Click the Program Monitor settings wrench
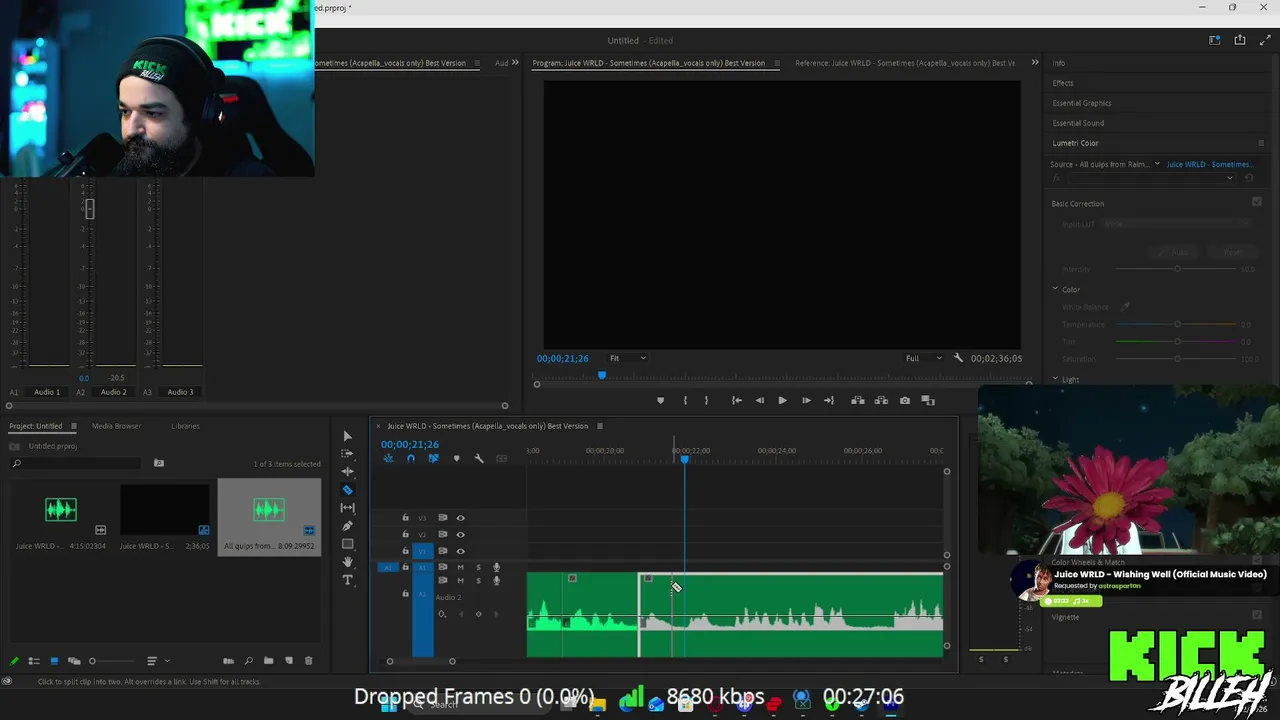This screenshot has width=1280, height=720. tap(958, 358)
